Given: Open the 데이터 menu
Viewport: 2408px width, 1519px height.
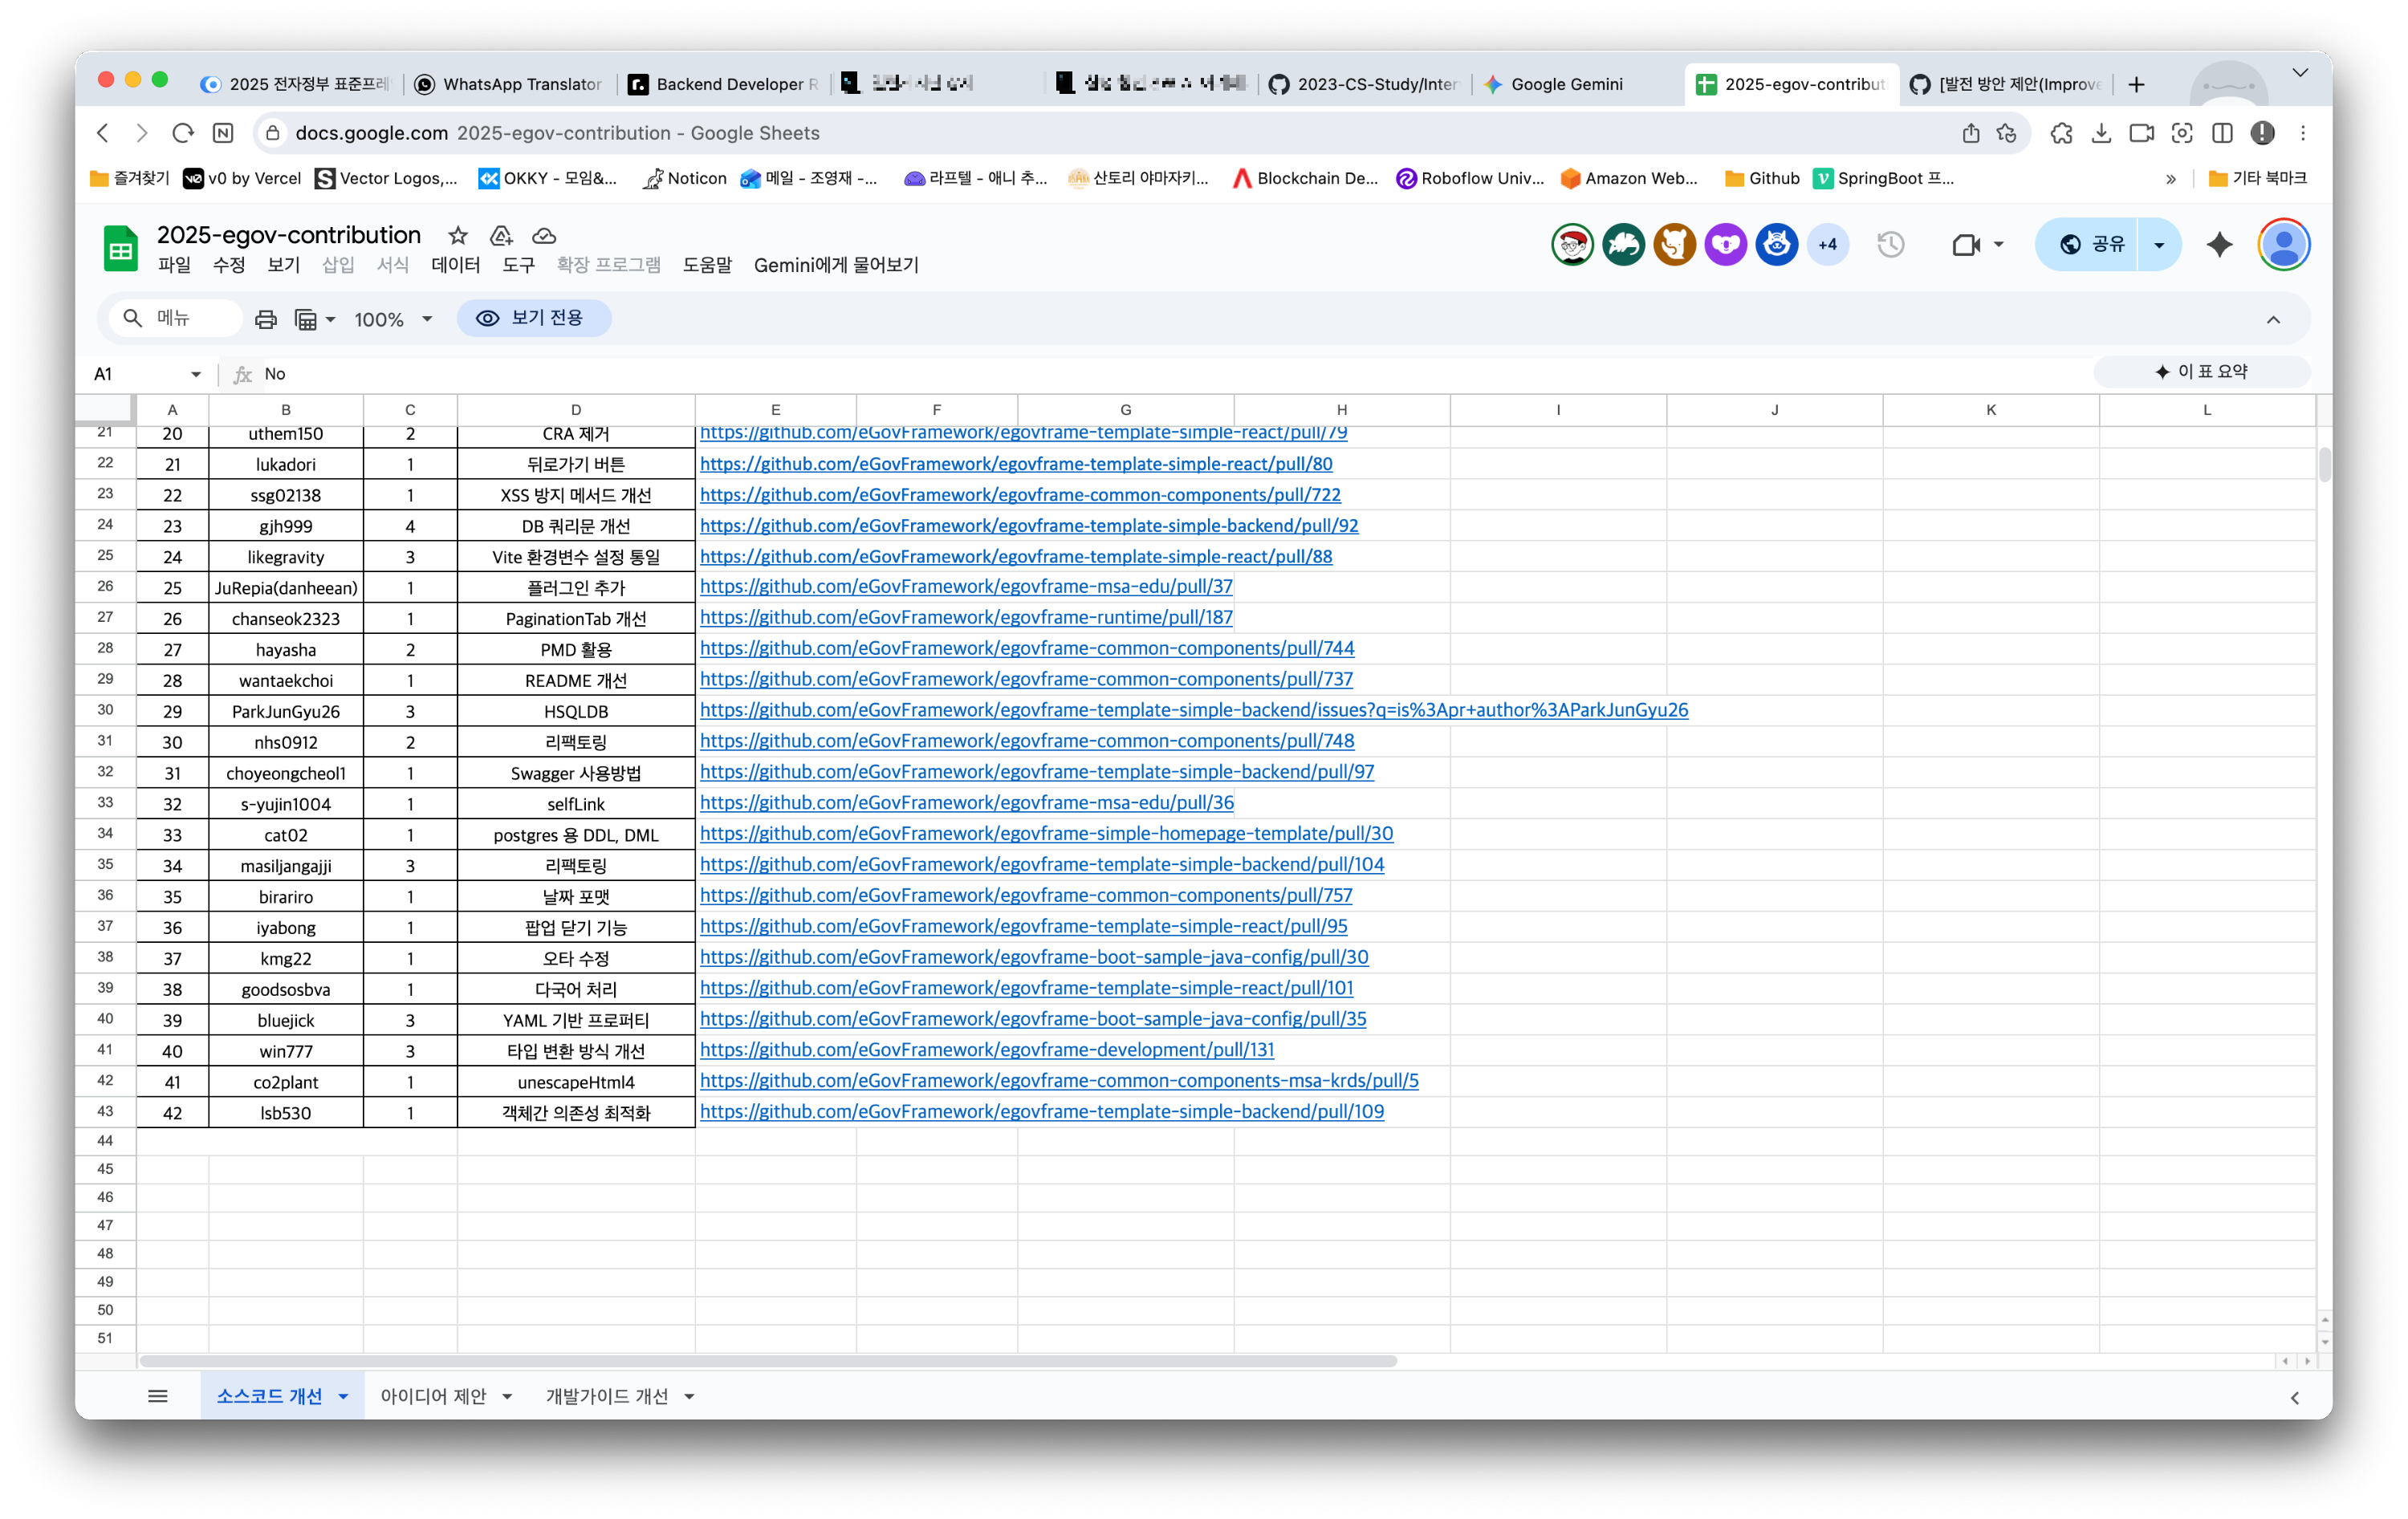Looking at the screenshot, I should click(456, 265).
